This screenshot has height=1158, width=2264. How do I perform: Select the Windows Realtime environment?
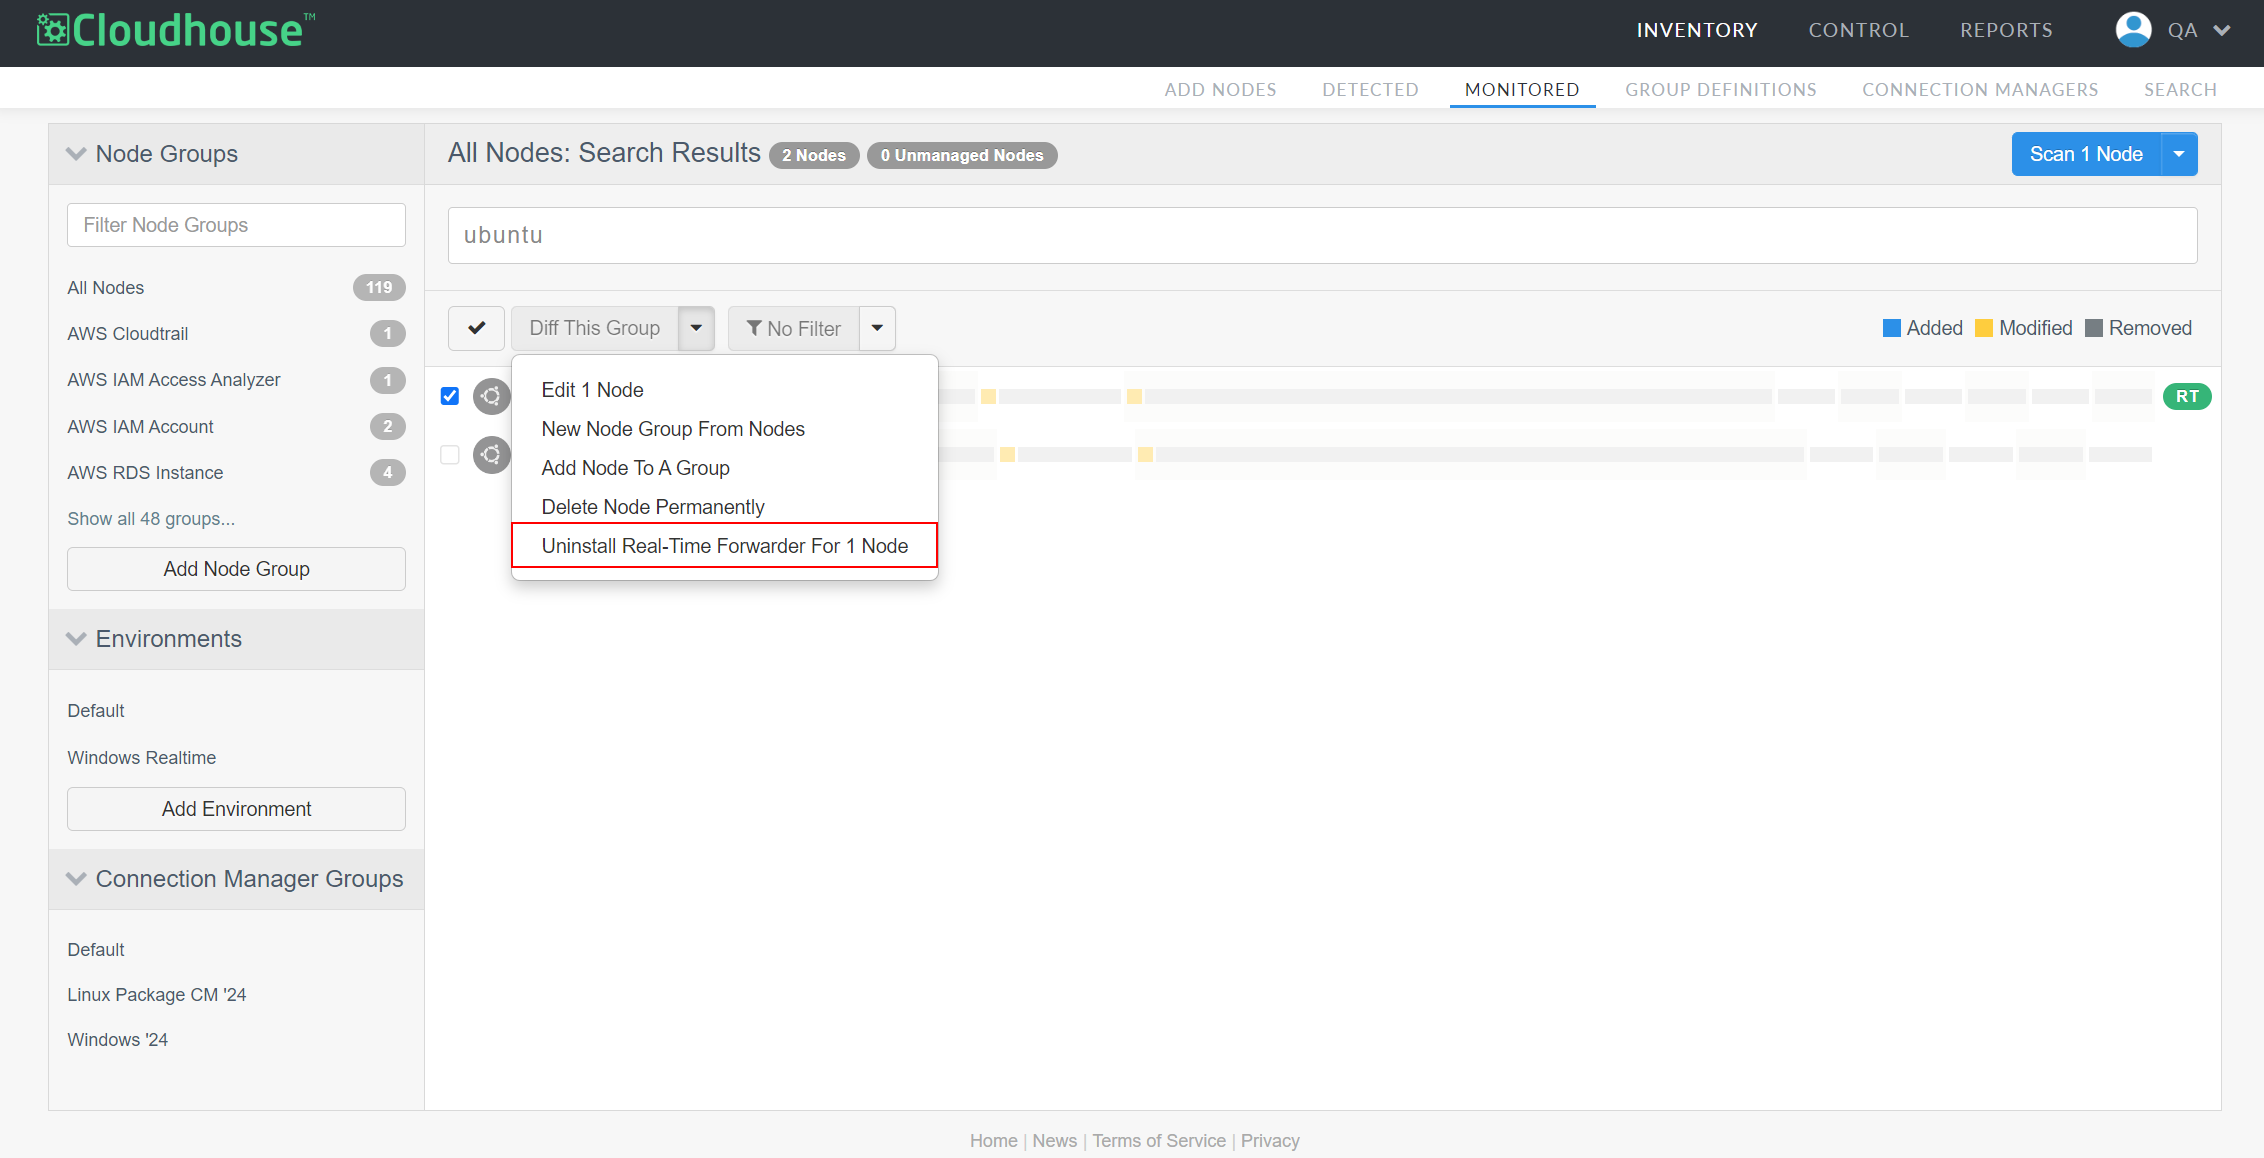pos(142,758)
